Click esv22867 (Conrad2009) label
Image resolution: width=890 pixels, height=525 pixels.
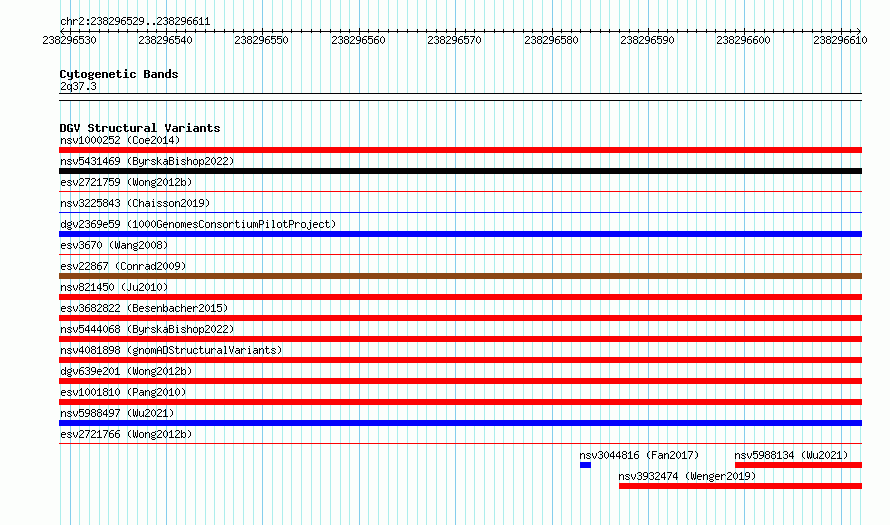123,266
